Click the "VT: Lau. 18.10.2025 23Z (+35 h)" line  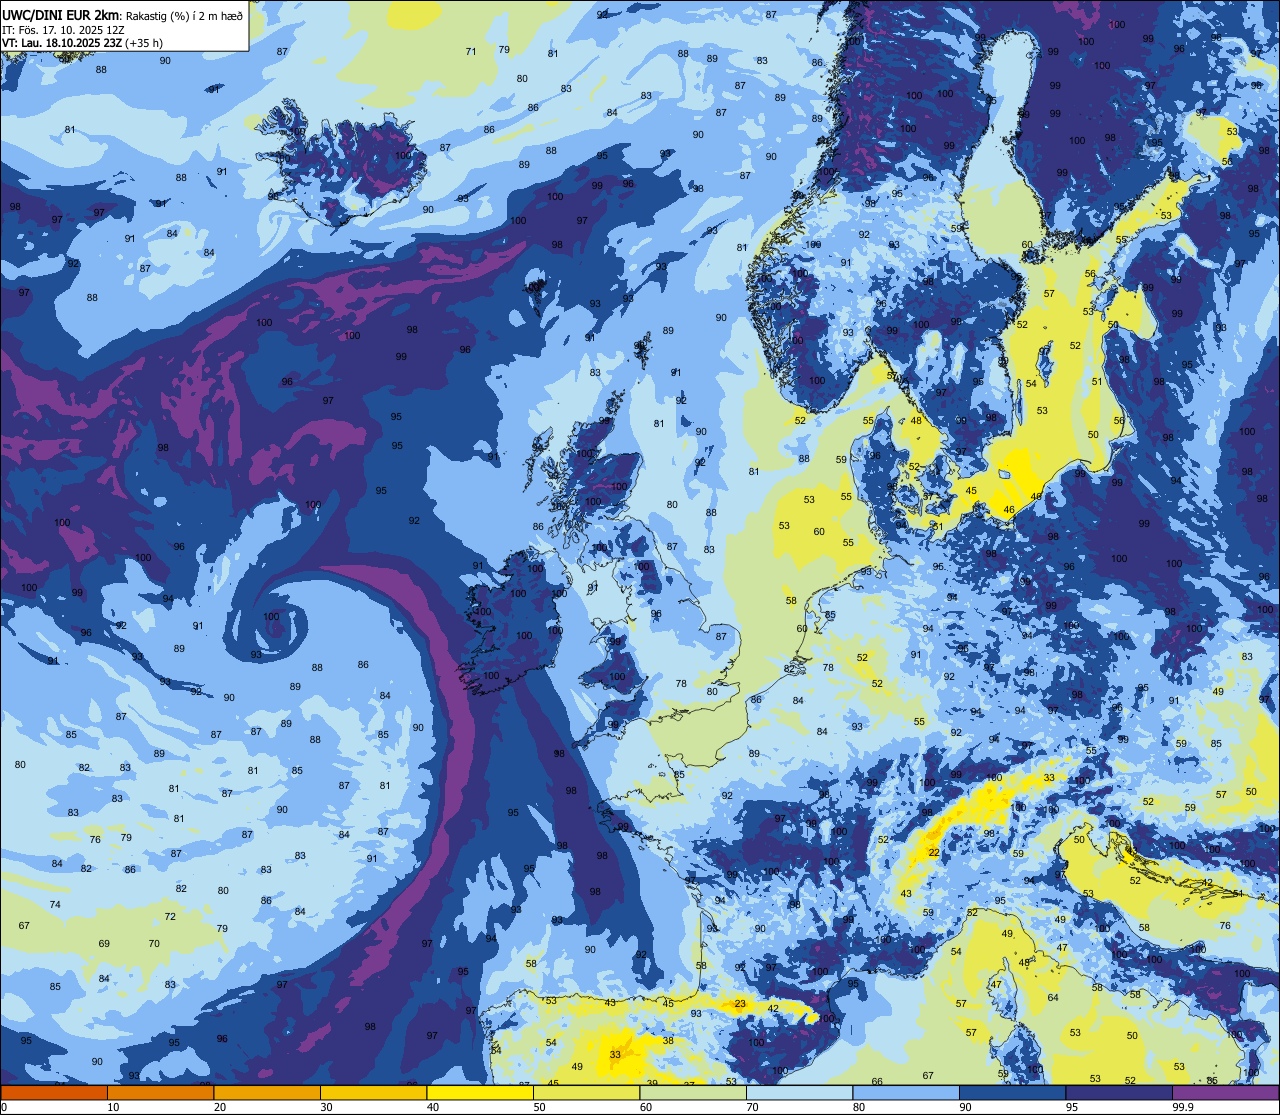click(x=82, y=42)
